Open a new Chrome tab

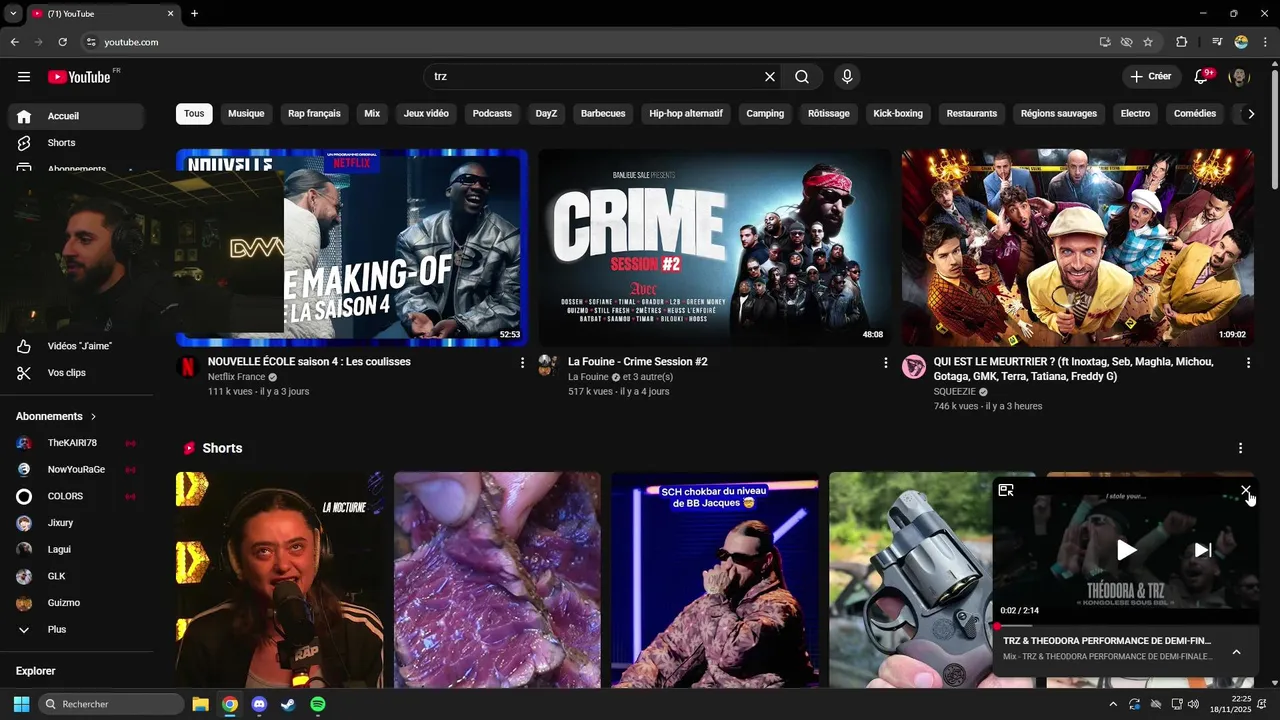(194, 14)
